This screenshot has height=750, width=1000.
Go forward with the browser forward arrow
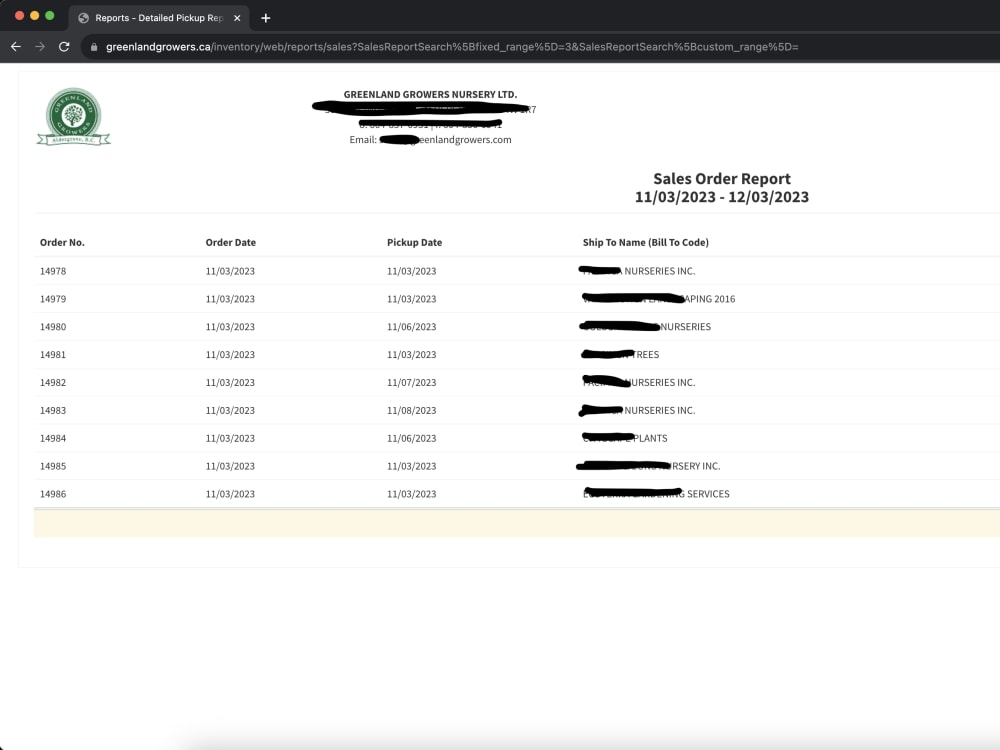40,47
